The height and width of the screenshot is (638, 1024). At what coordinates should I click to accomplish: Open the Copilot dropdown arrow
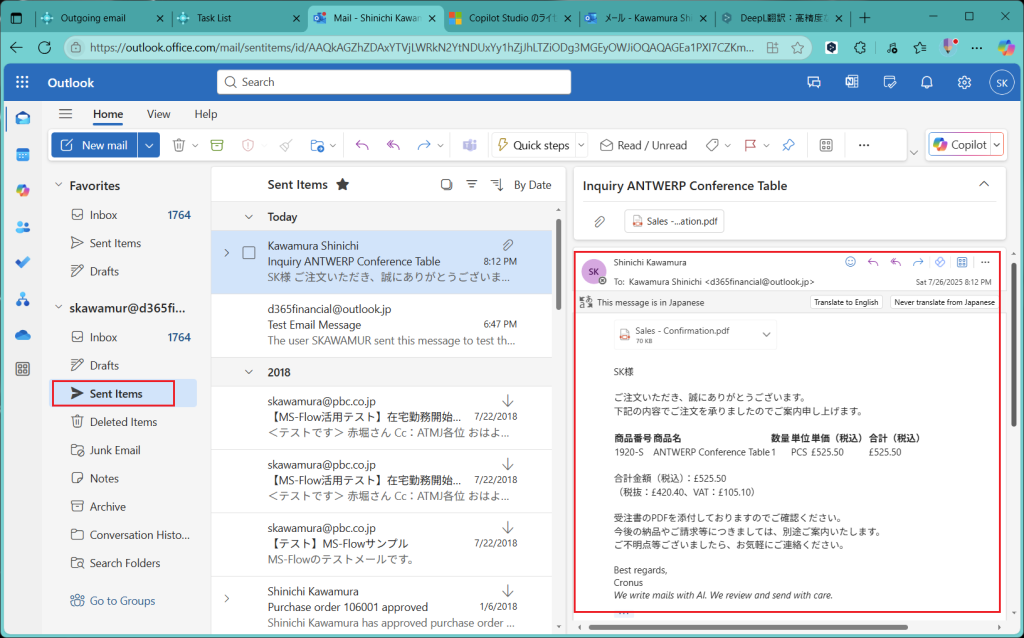[997, 145]
